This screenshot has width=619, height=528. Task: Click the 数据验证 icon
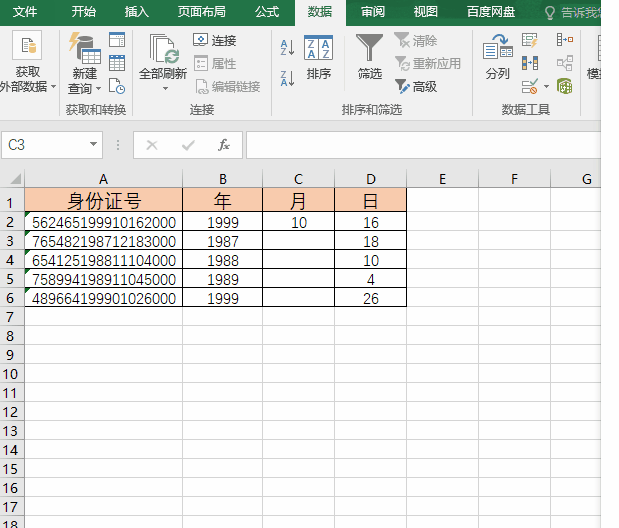point(529,86)
